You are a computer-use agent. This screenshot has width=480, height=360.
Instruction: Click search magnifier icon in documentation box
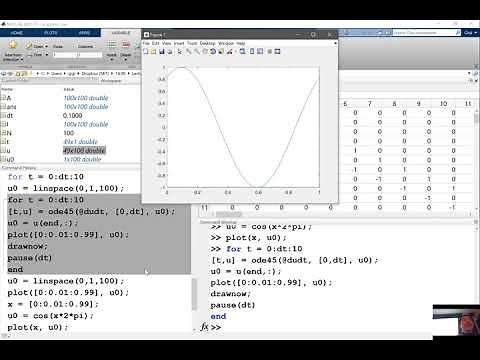tap(458, 33)
